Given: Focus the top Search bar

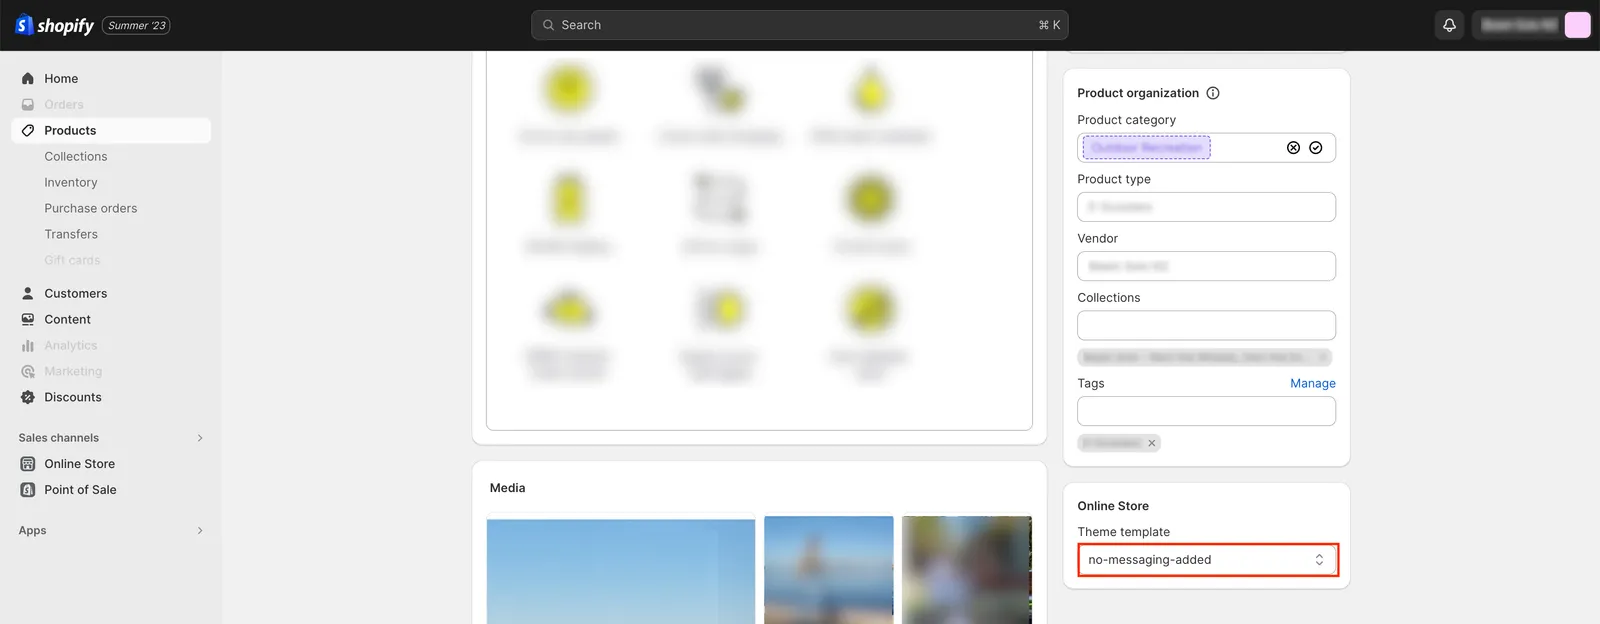Looking at the screenshot, I should pyautogui.click(x=800, y=25).
